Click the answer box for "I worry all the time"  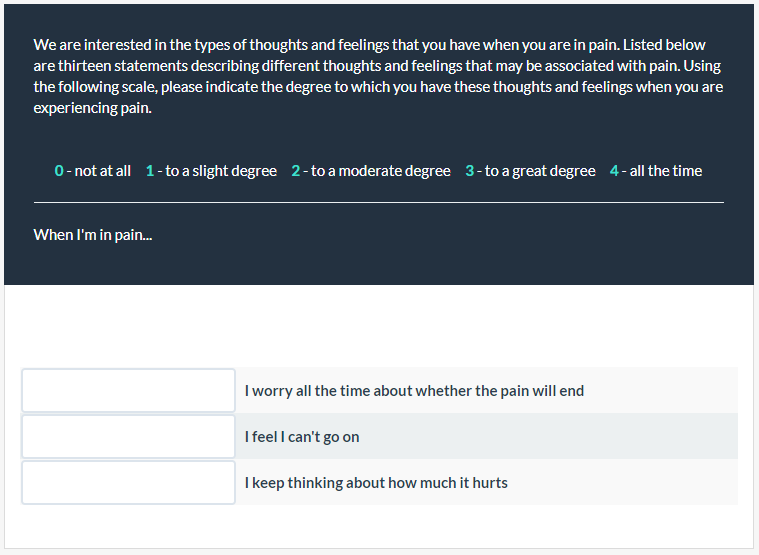128,390
